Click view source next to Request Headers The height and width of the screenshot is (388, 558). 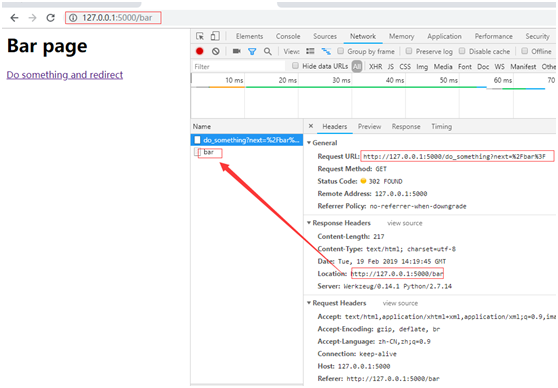pos(400,303)
